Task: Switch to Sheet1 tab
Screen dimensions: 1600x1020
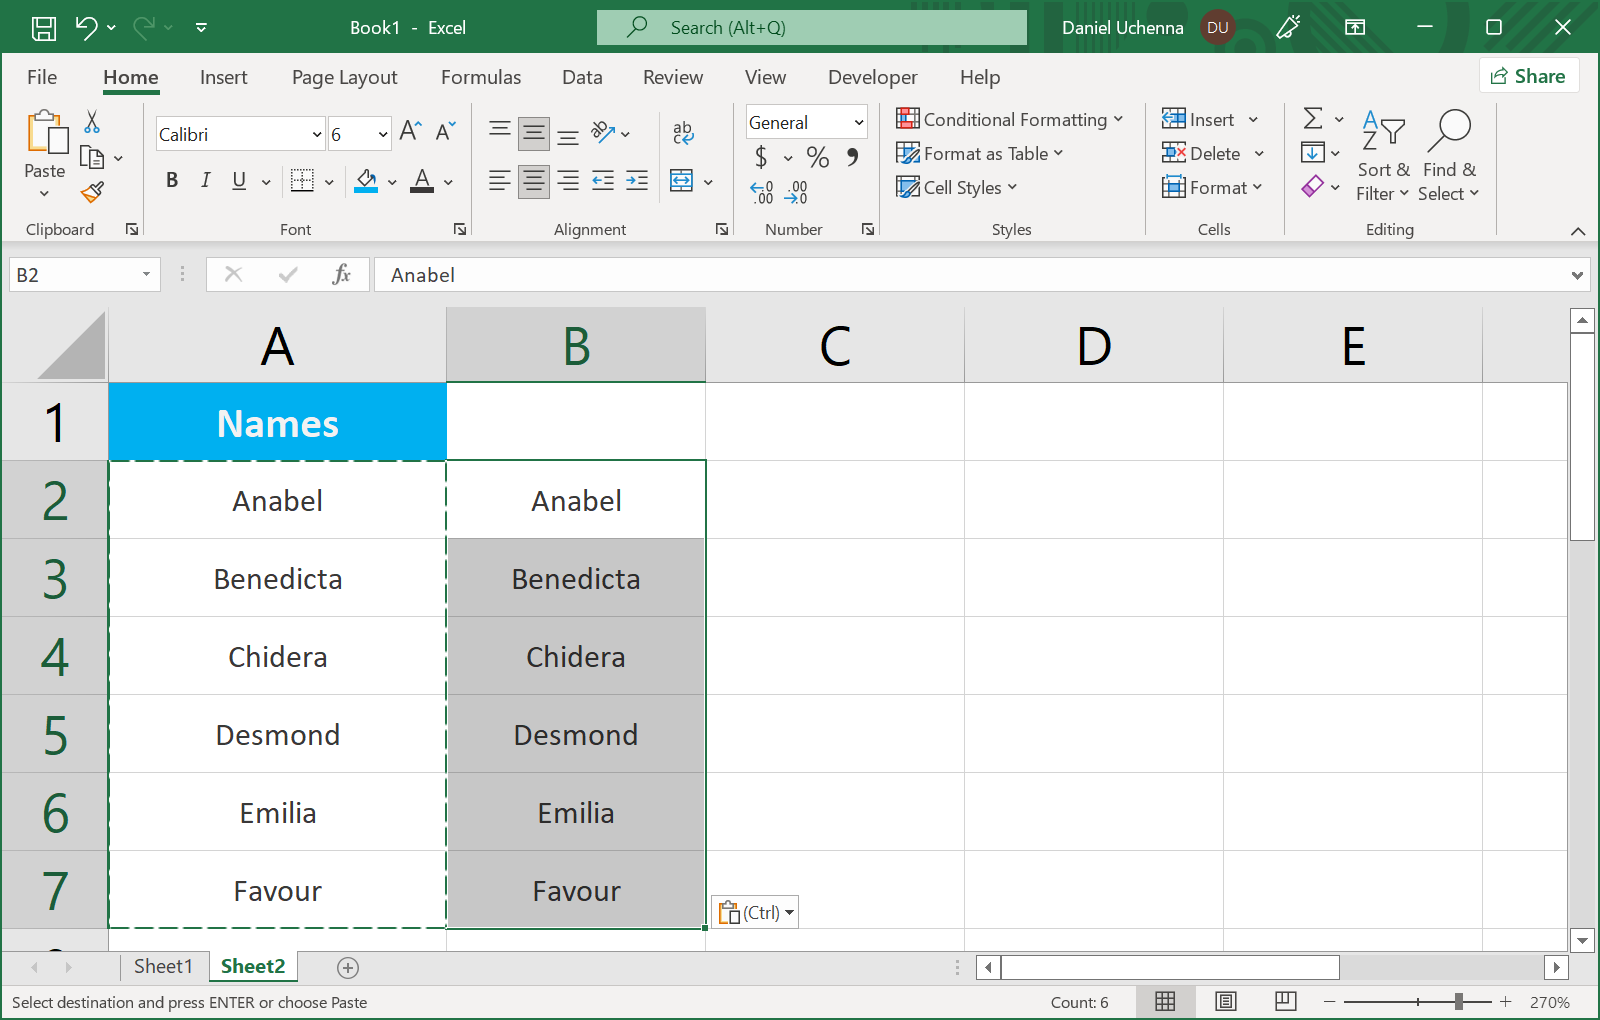Action: click(163, 966)
